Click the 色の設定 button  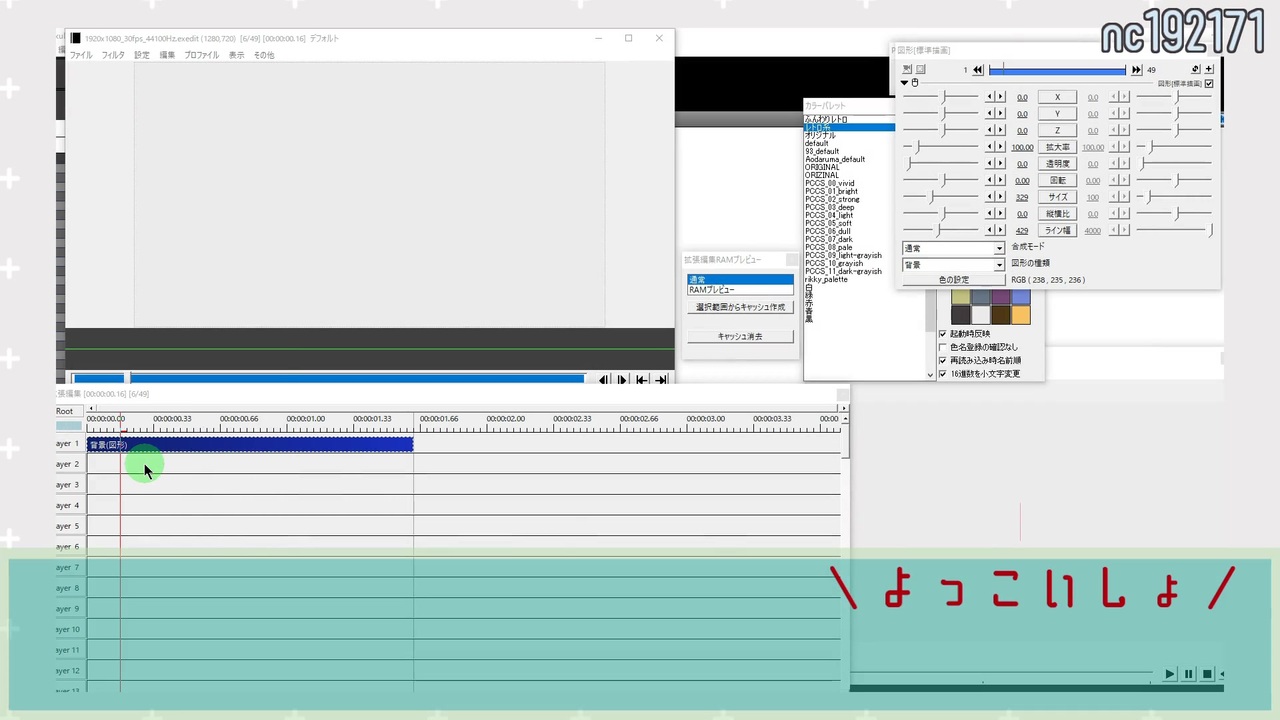(x=953, y=280)
